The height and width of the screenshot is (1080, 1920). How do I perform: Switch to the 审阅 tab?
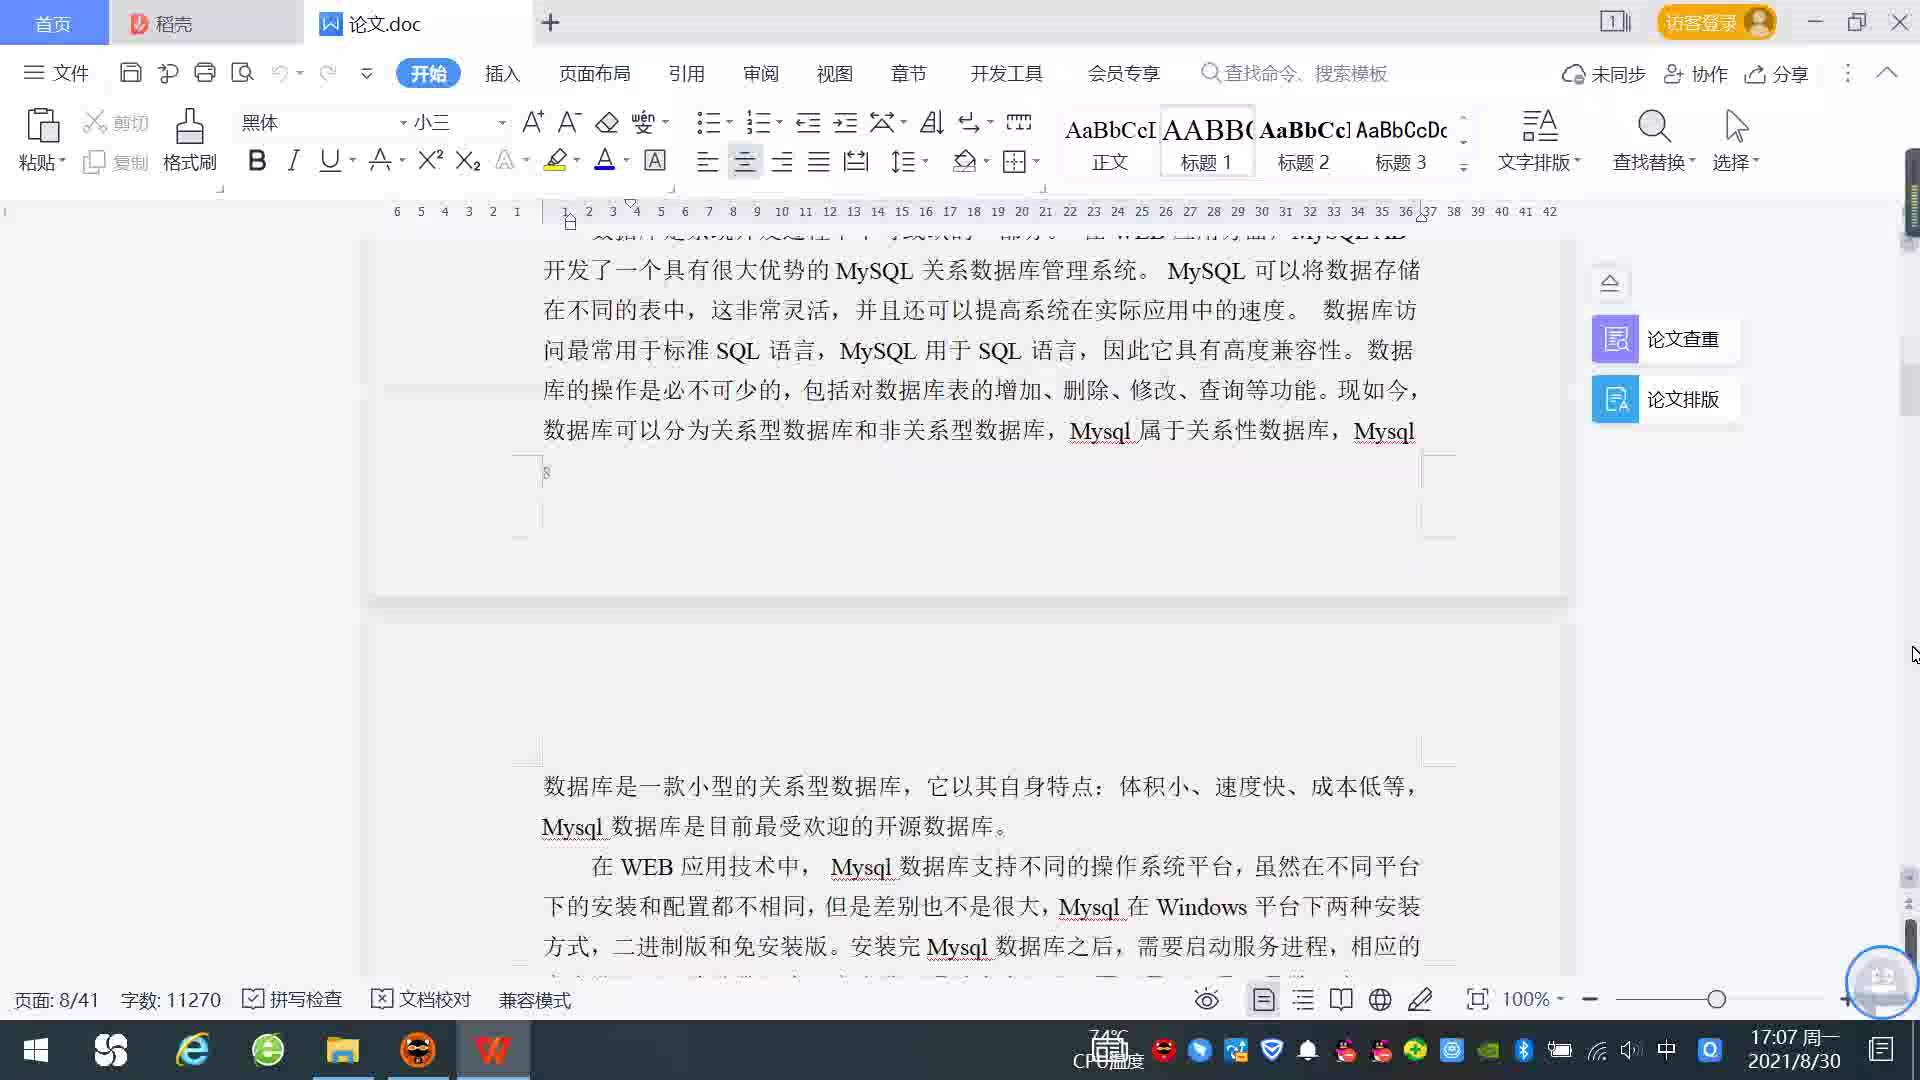(x=760, y=73)
